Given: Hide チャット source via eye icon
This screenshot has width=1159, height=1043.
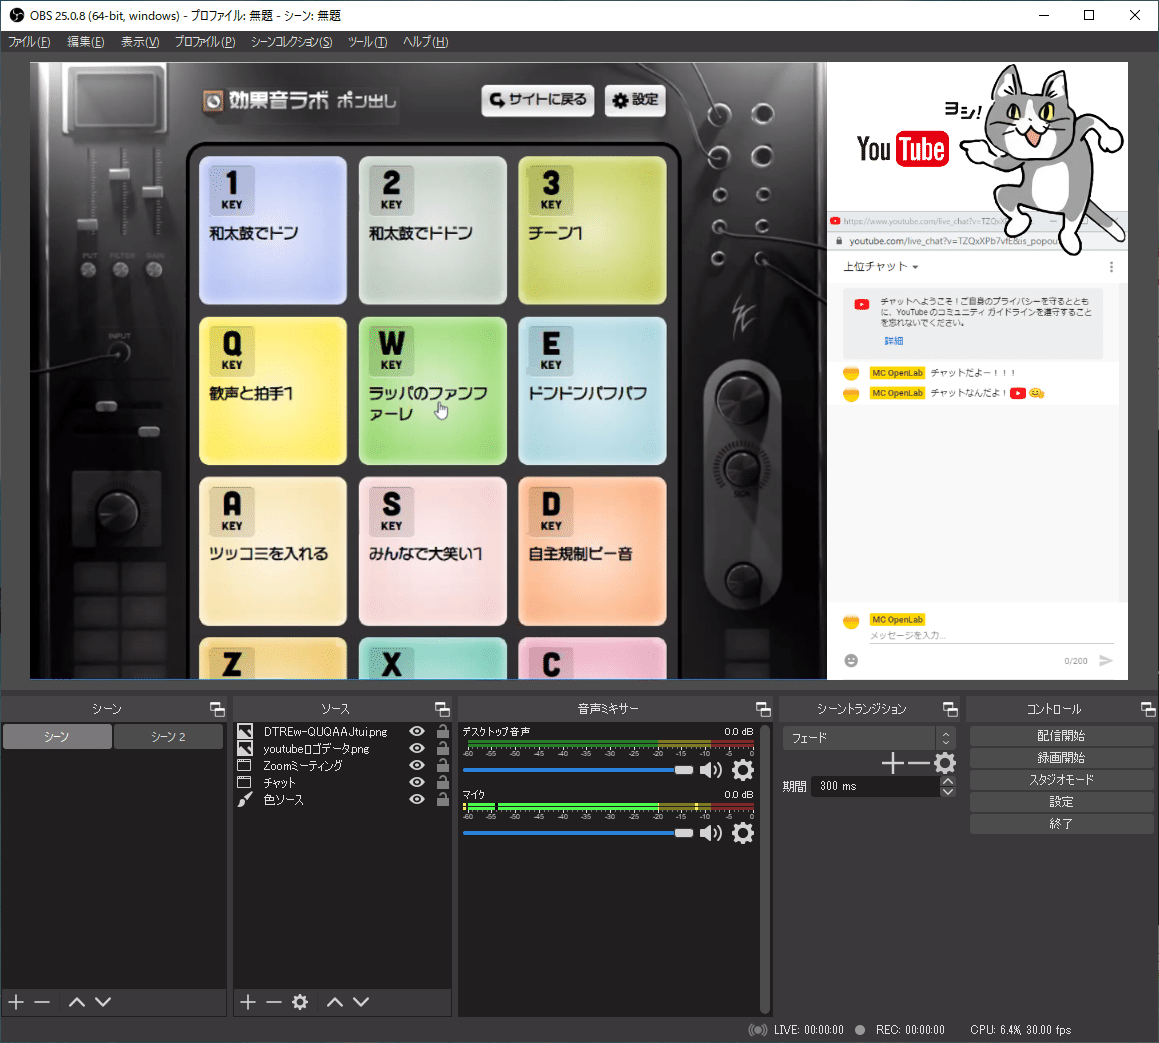Looking at the screenshot, I should point(417,782).
